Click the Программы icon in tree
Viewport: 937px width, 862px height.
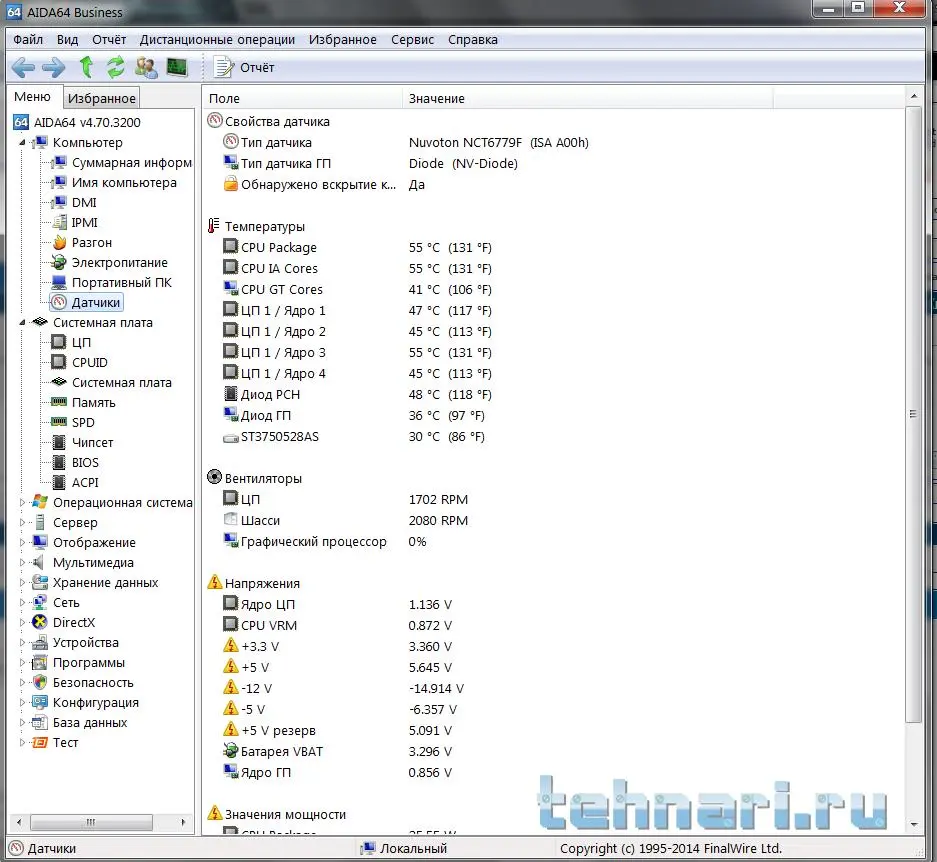pos(39,662)
